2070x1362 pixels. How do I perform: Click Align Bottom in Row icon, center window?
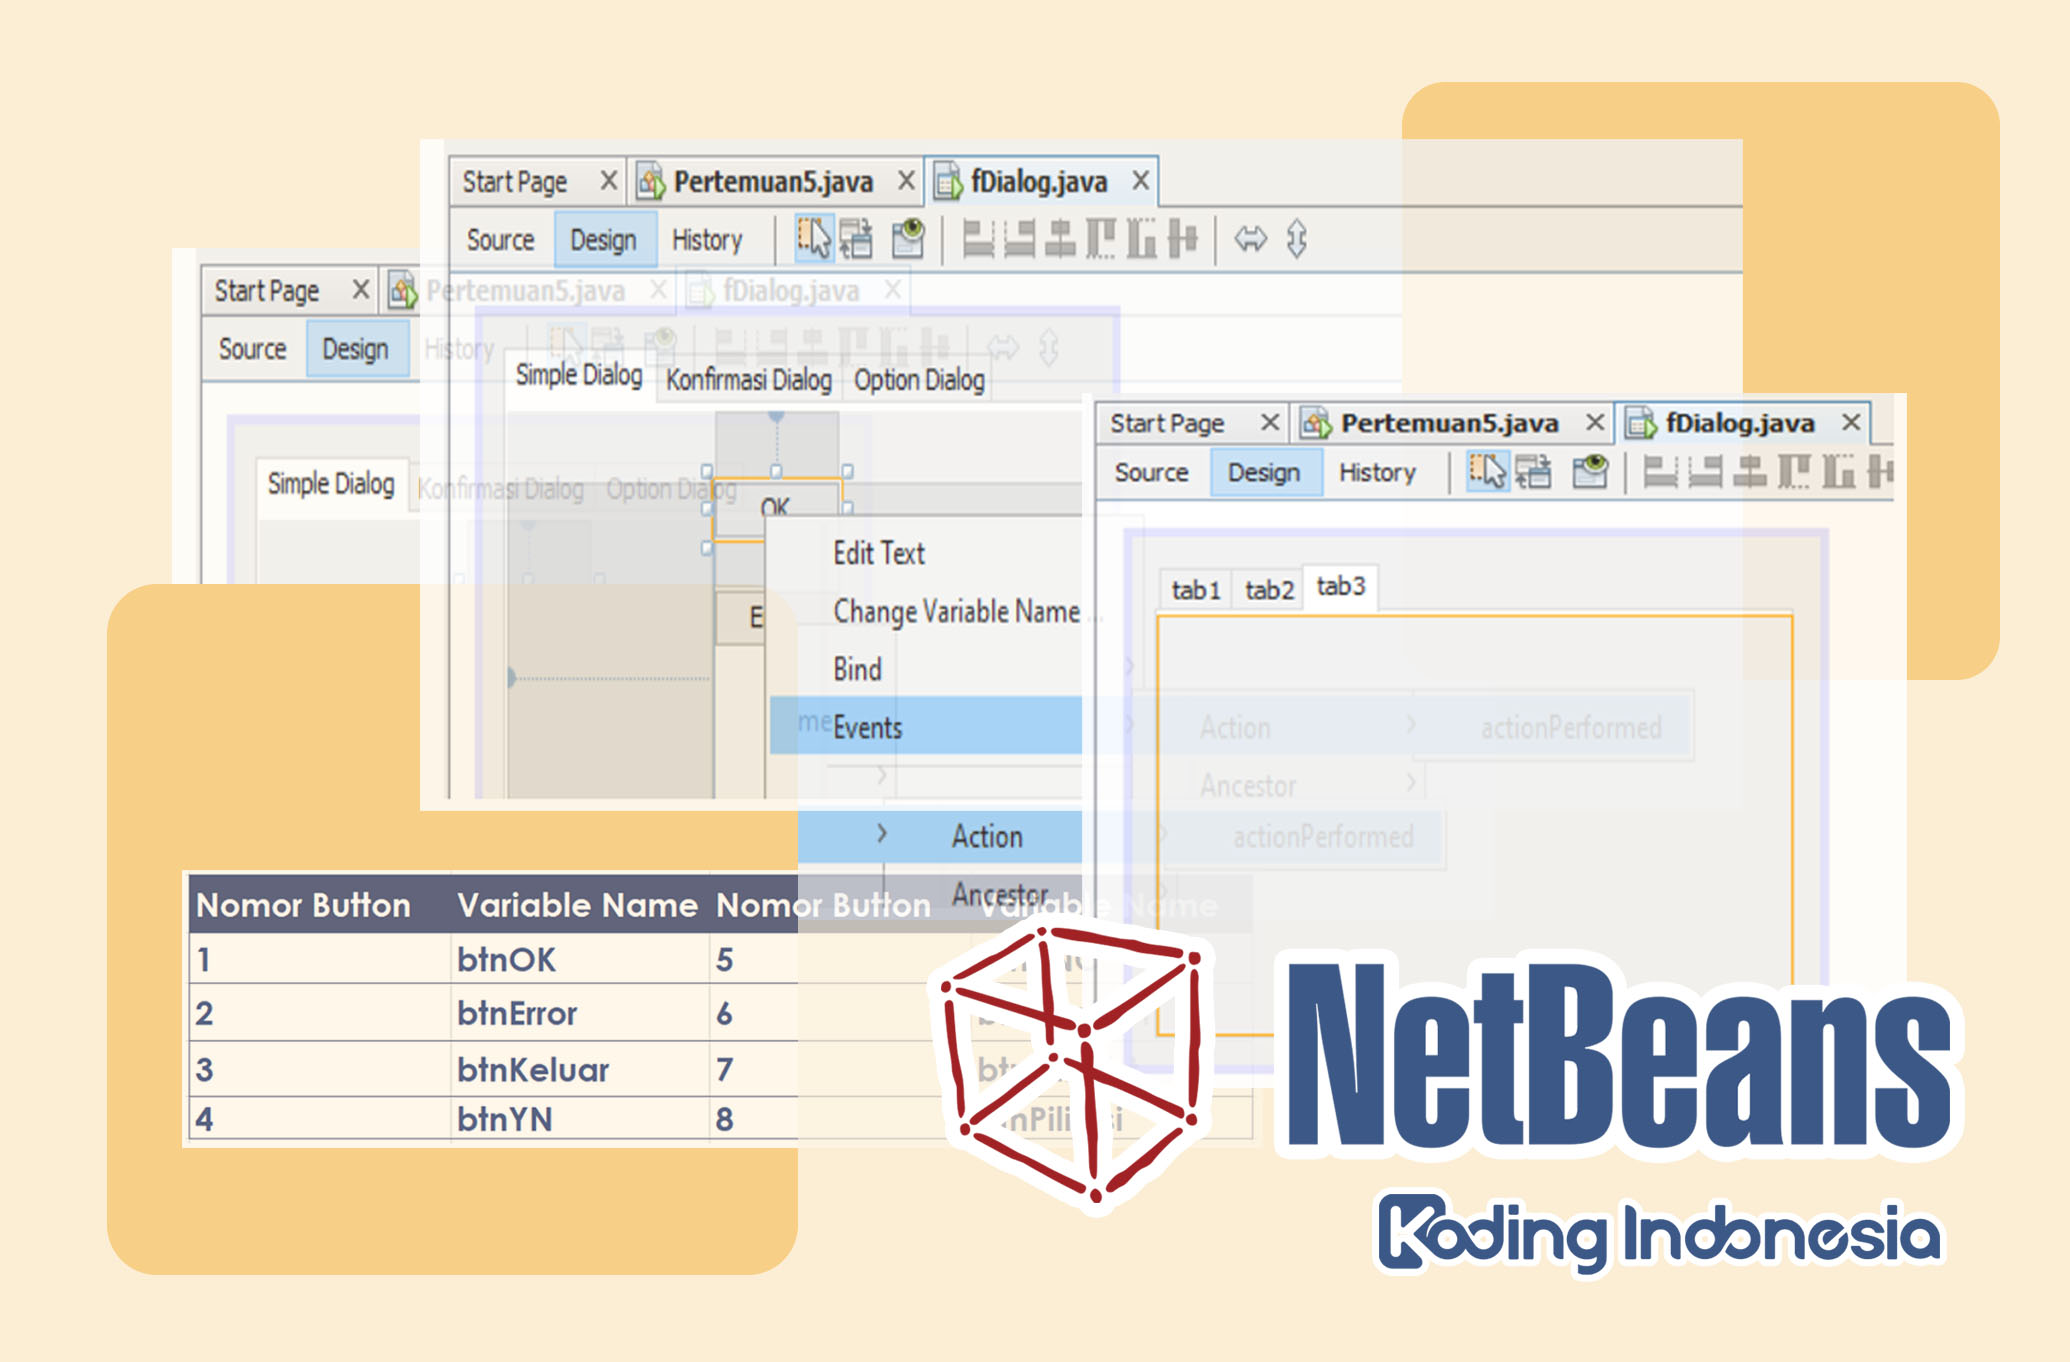coord(1140,239)
